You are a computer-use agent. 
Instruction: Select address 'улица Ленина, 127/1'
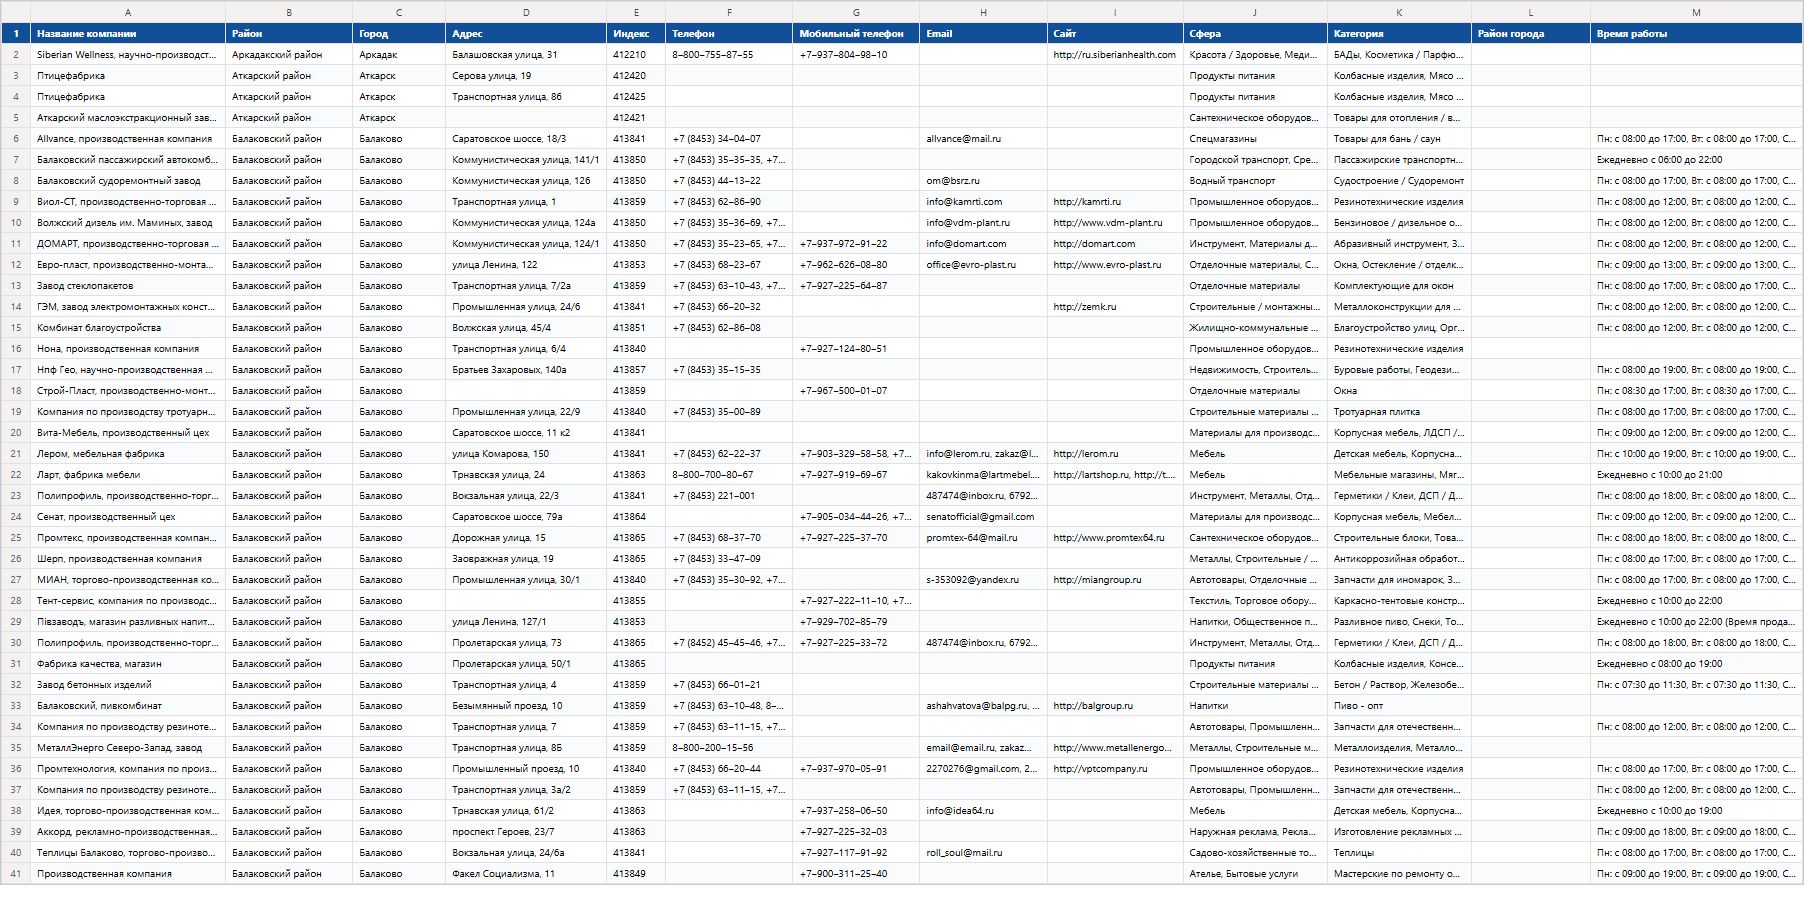click(526, 622)
